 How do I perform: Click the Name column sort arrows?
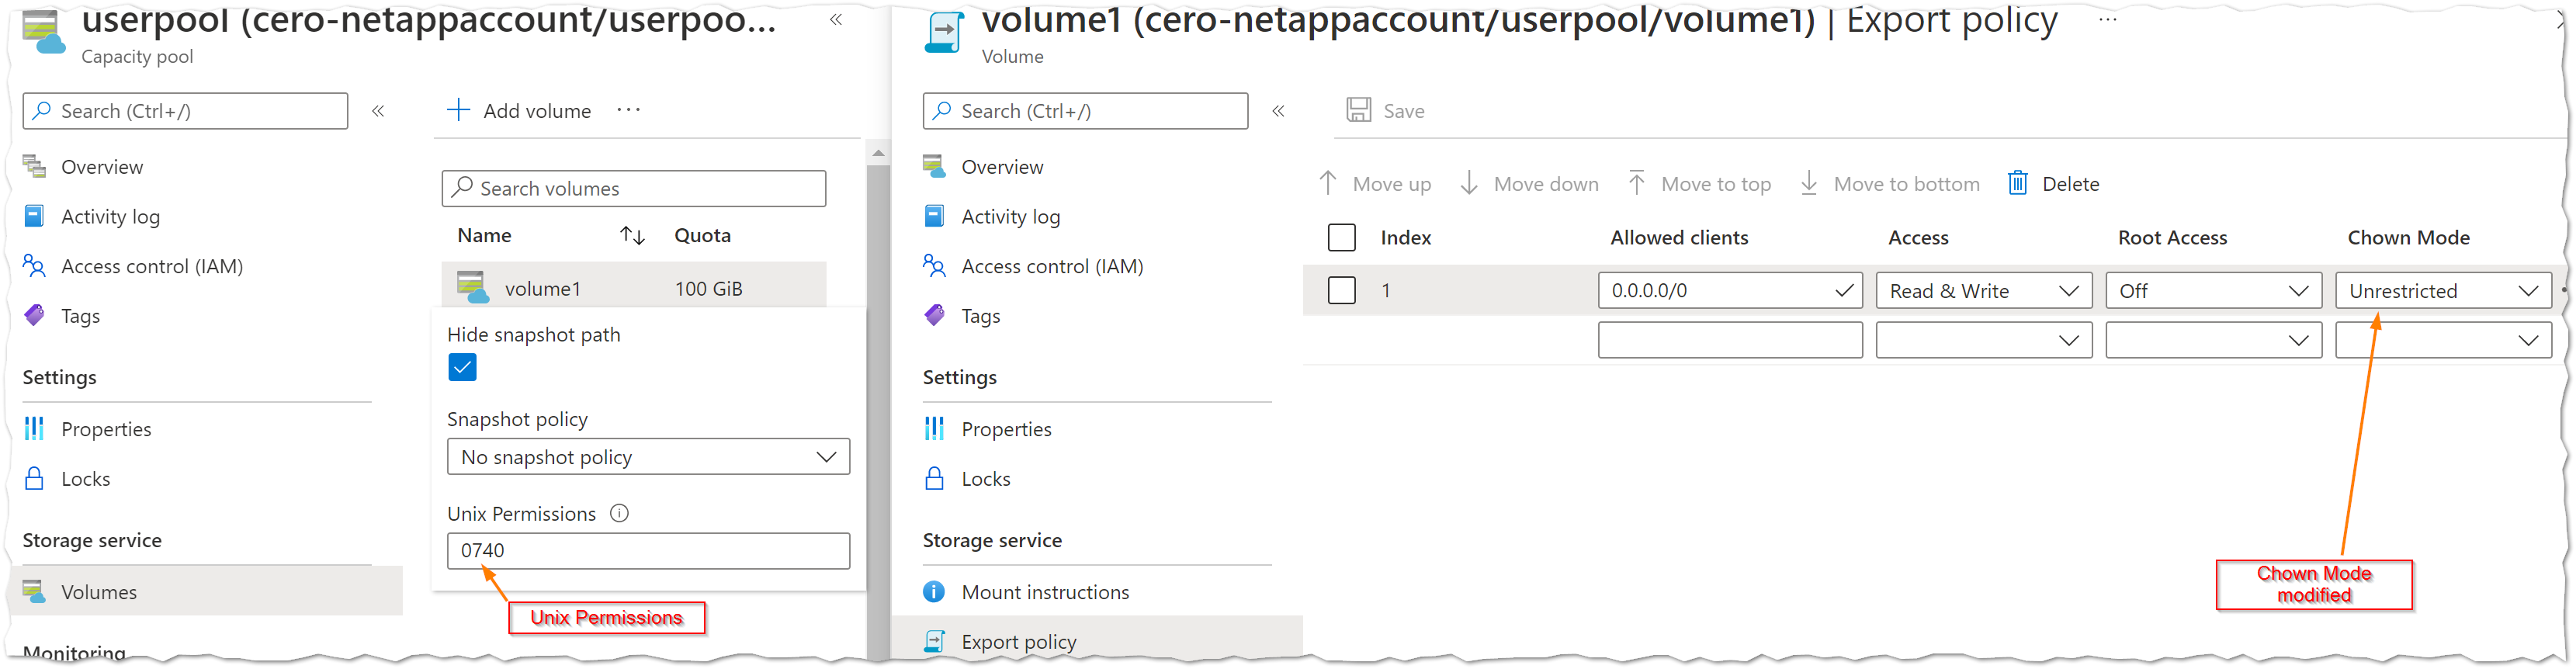point(632,236)
